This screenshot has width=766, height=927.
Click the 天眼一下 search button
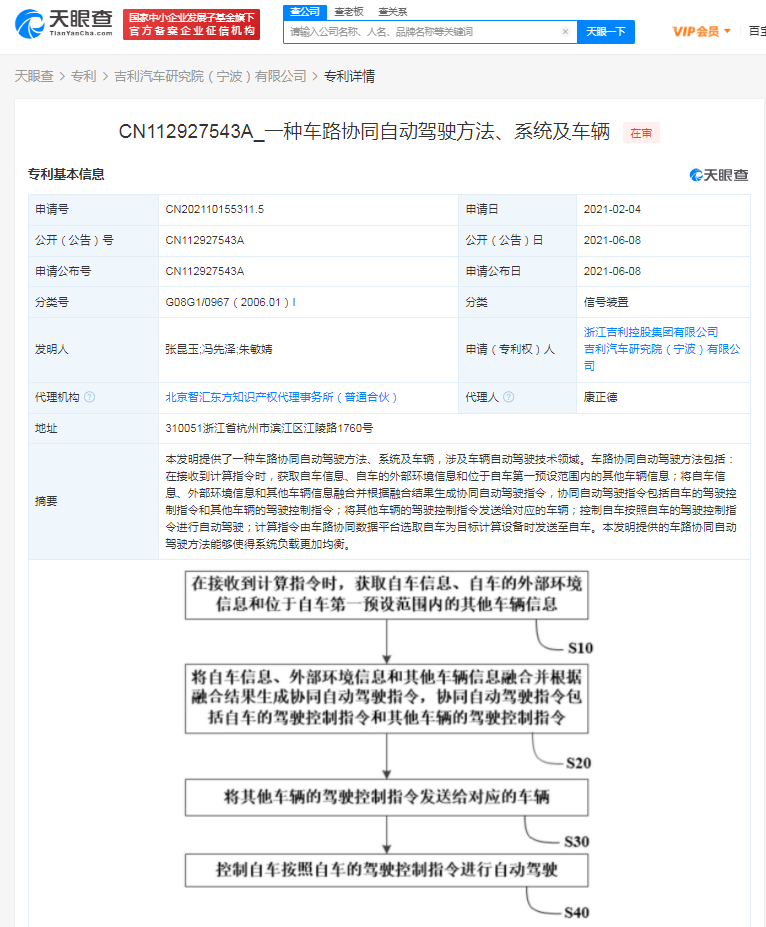[606, 32]
